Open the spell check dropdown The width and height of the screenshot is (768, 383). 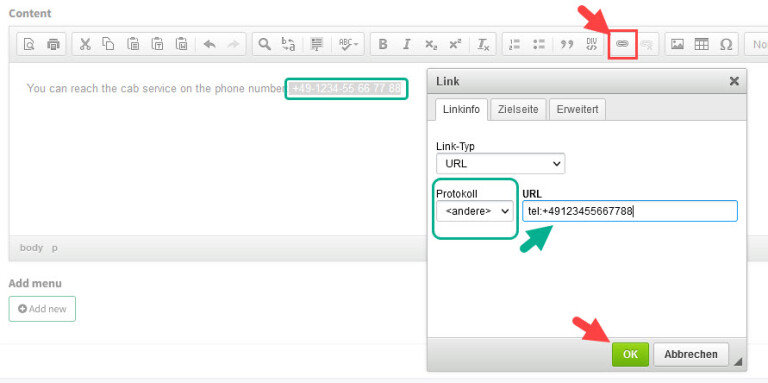pos(349,45)
